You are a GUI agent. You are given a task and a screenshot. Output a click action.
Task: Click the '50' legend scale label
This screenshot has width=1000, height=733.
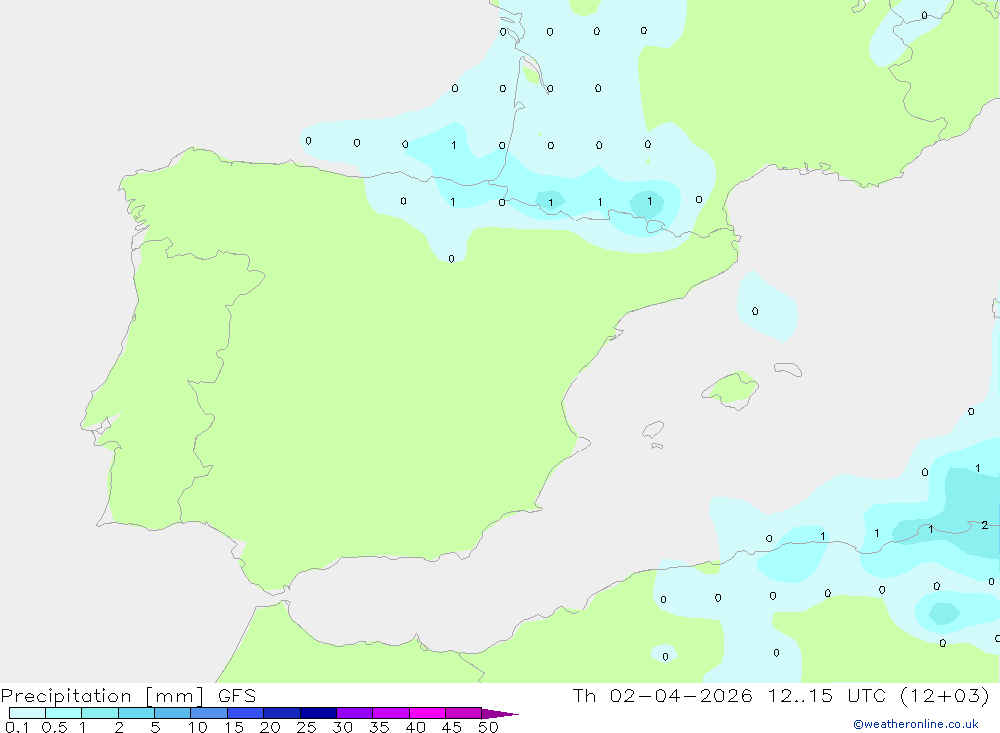tap(488, 727)
